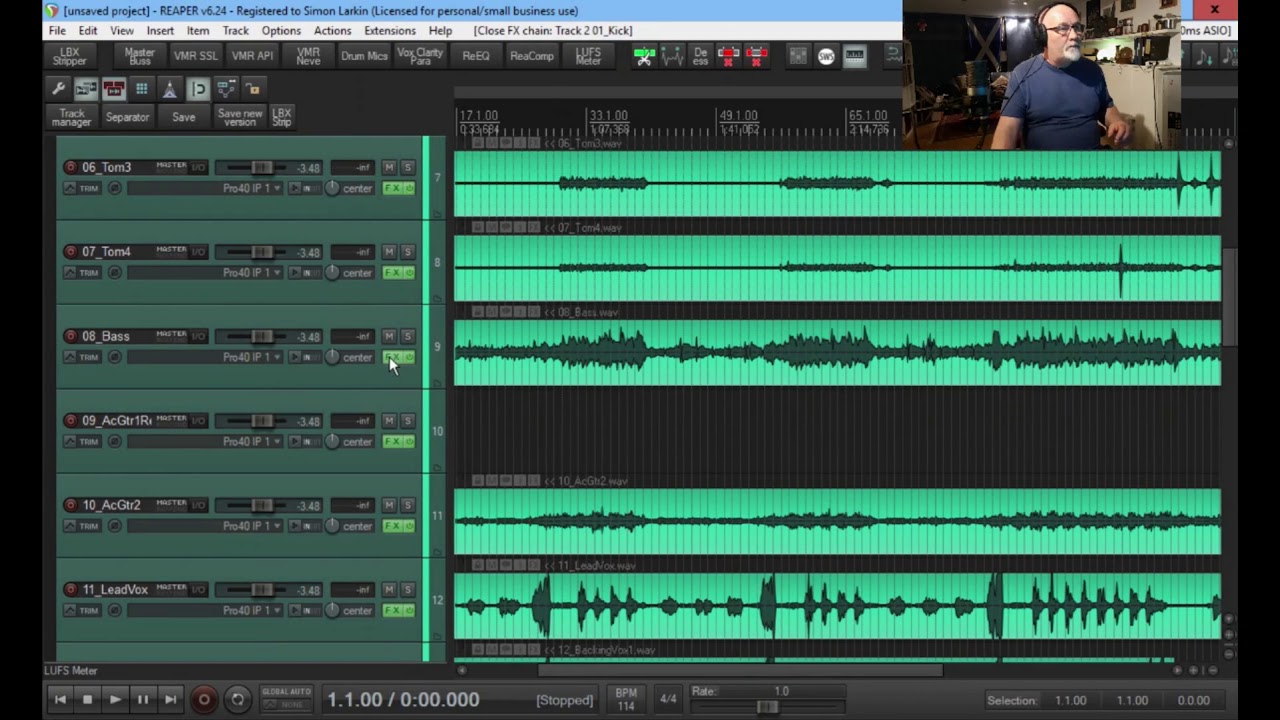This screenshot has width=1280, height=720.
Task: Open I/O routing for 11_LeadVox track
Action: 198,589
